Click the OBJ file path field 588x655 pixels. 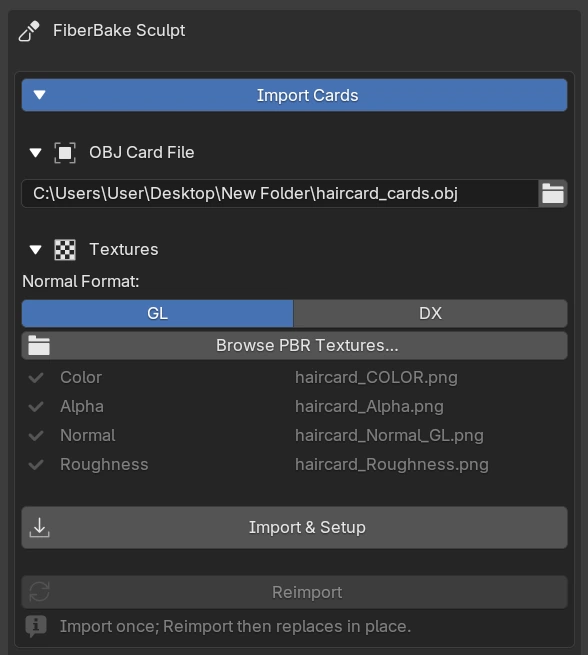coord(280,193)
